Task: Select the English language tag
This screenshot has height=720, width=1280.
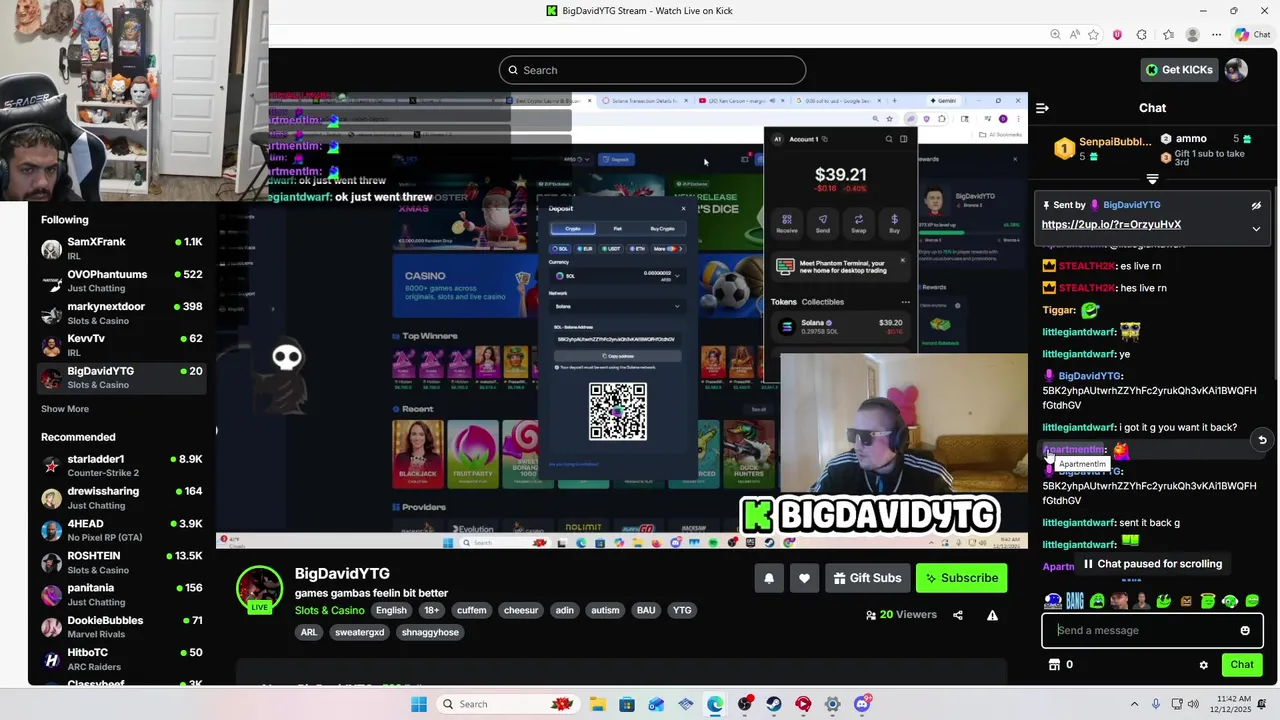Action: pos(391,610)
